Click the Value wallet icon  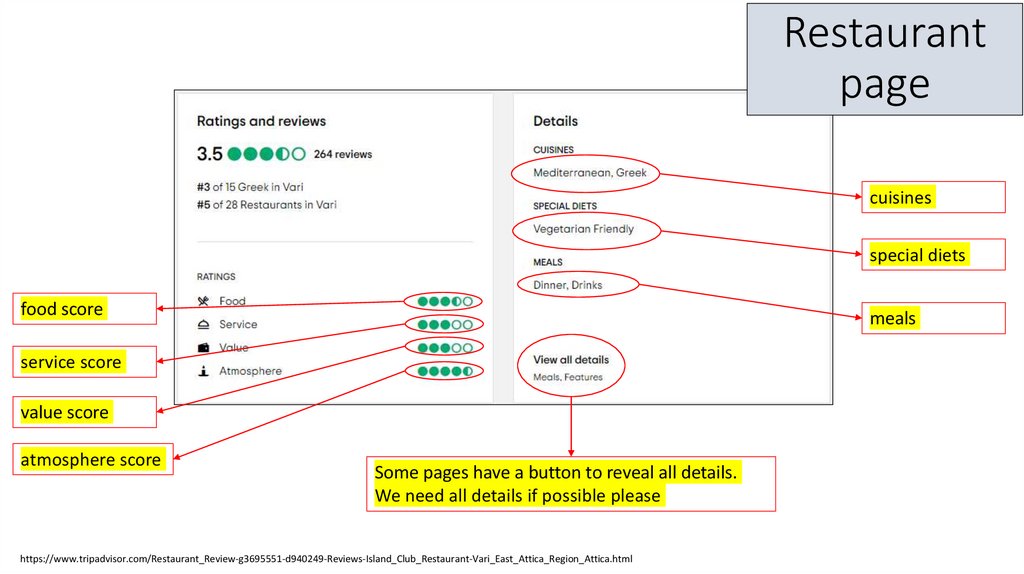203,347
